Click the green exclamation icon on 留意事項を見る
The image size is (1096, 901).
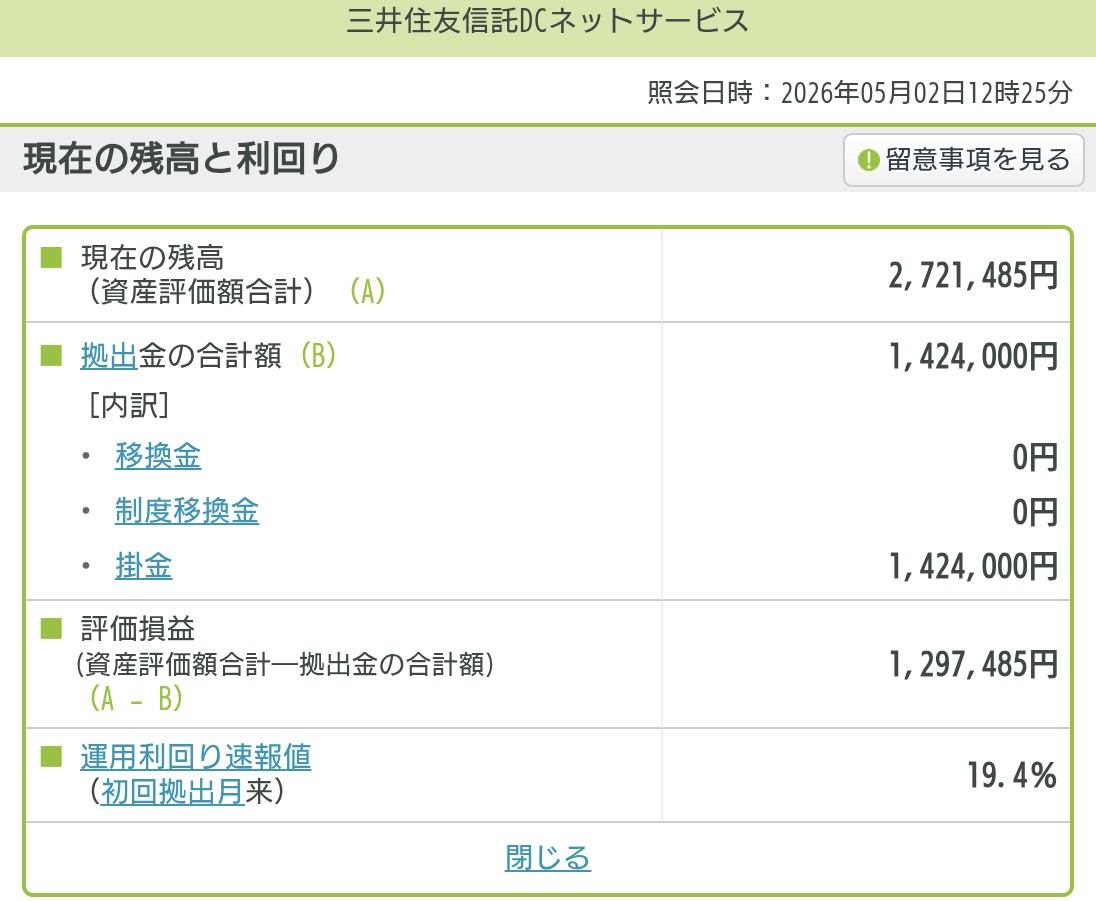pyautogui.click(x=868, y=160)
